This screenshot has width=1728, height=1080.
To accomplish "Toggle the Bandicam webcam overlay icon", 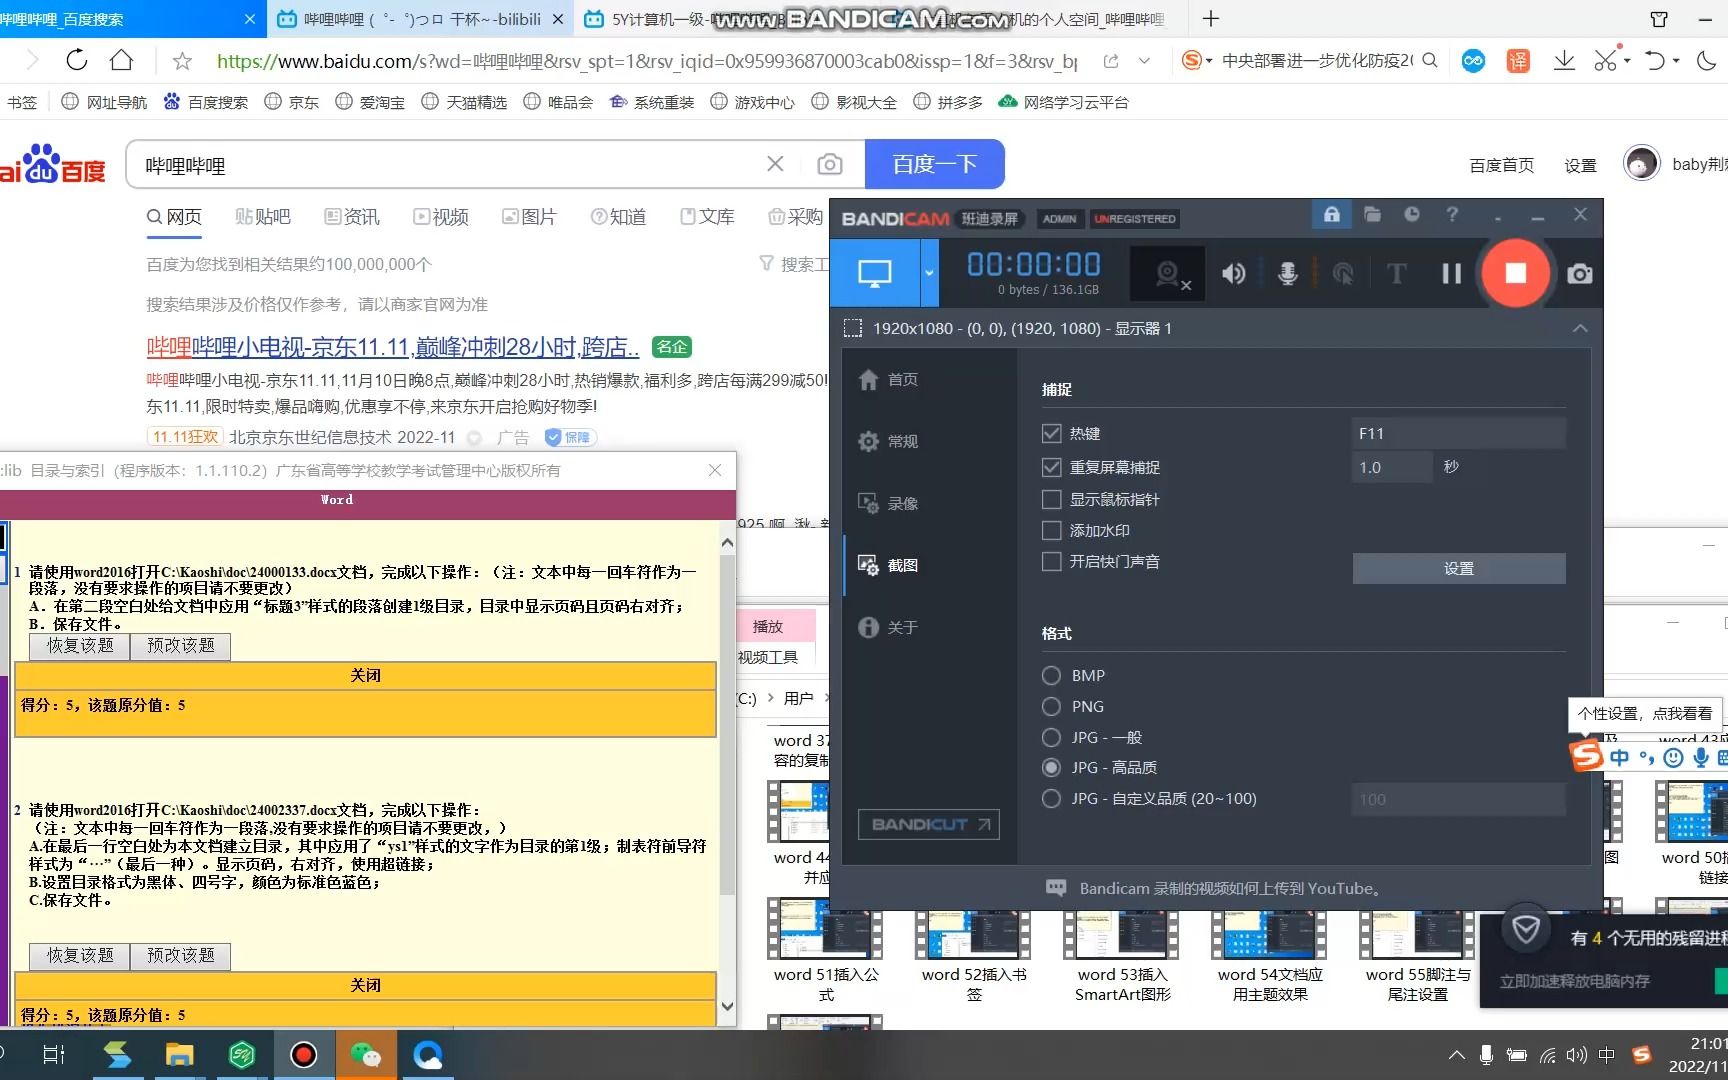I will 1168,274.
